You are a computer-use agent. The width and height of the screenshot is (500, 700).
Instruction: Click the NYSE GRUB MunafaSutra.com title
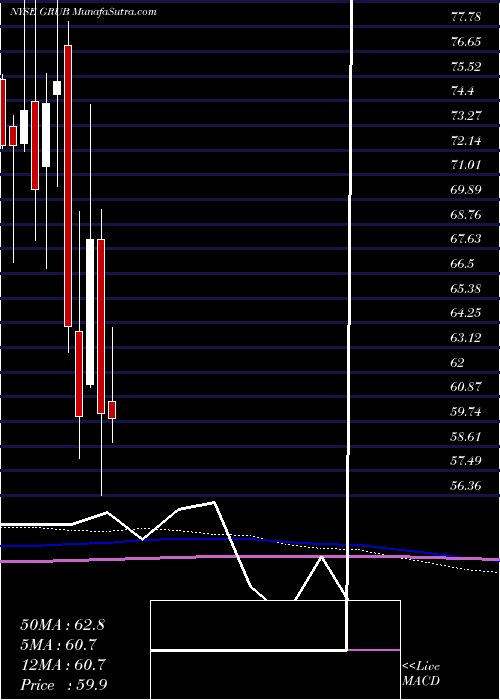[x=83, y=12]
